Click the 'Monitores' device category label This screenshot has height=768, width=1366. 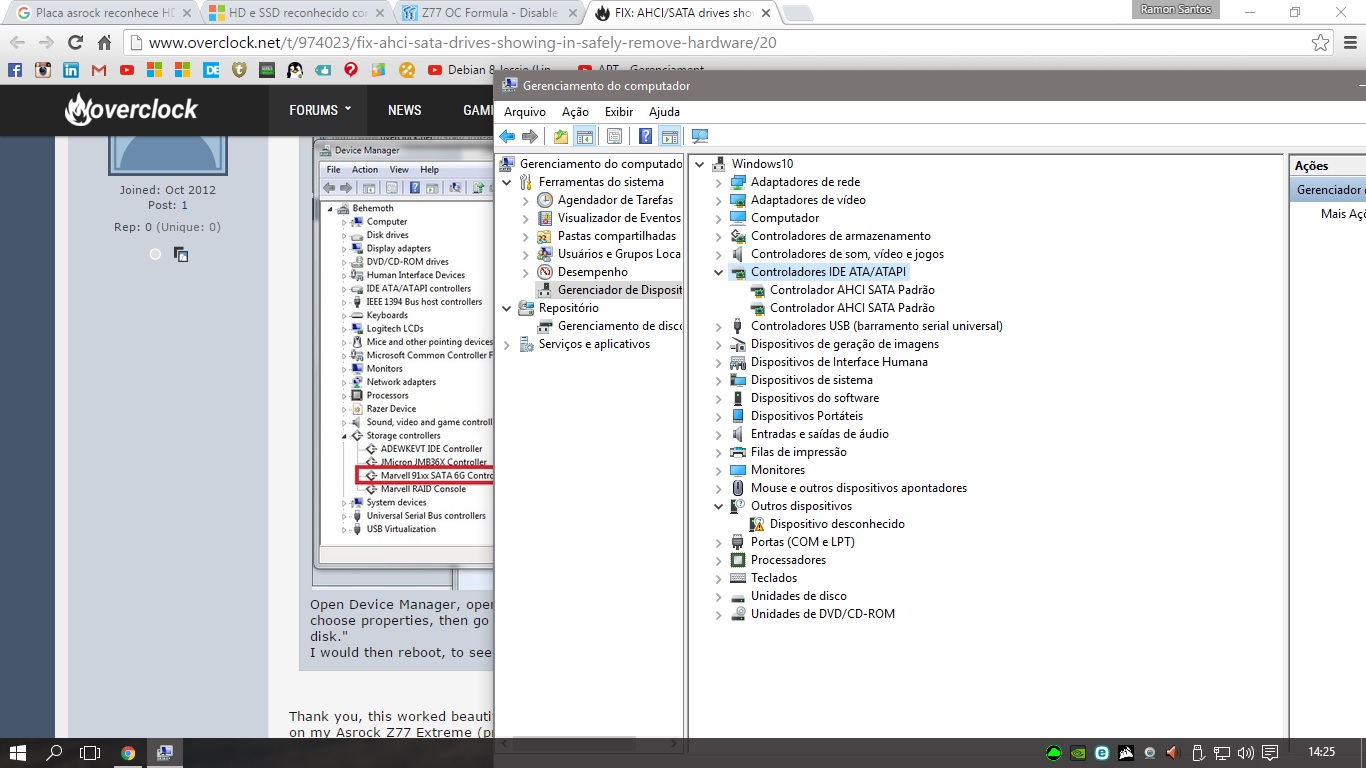click(778, 470)
